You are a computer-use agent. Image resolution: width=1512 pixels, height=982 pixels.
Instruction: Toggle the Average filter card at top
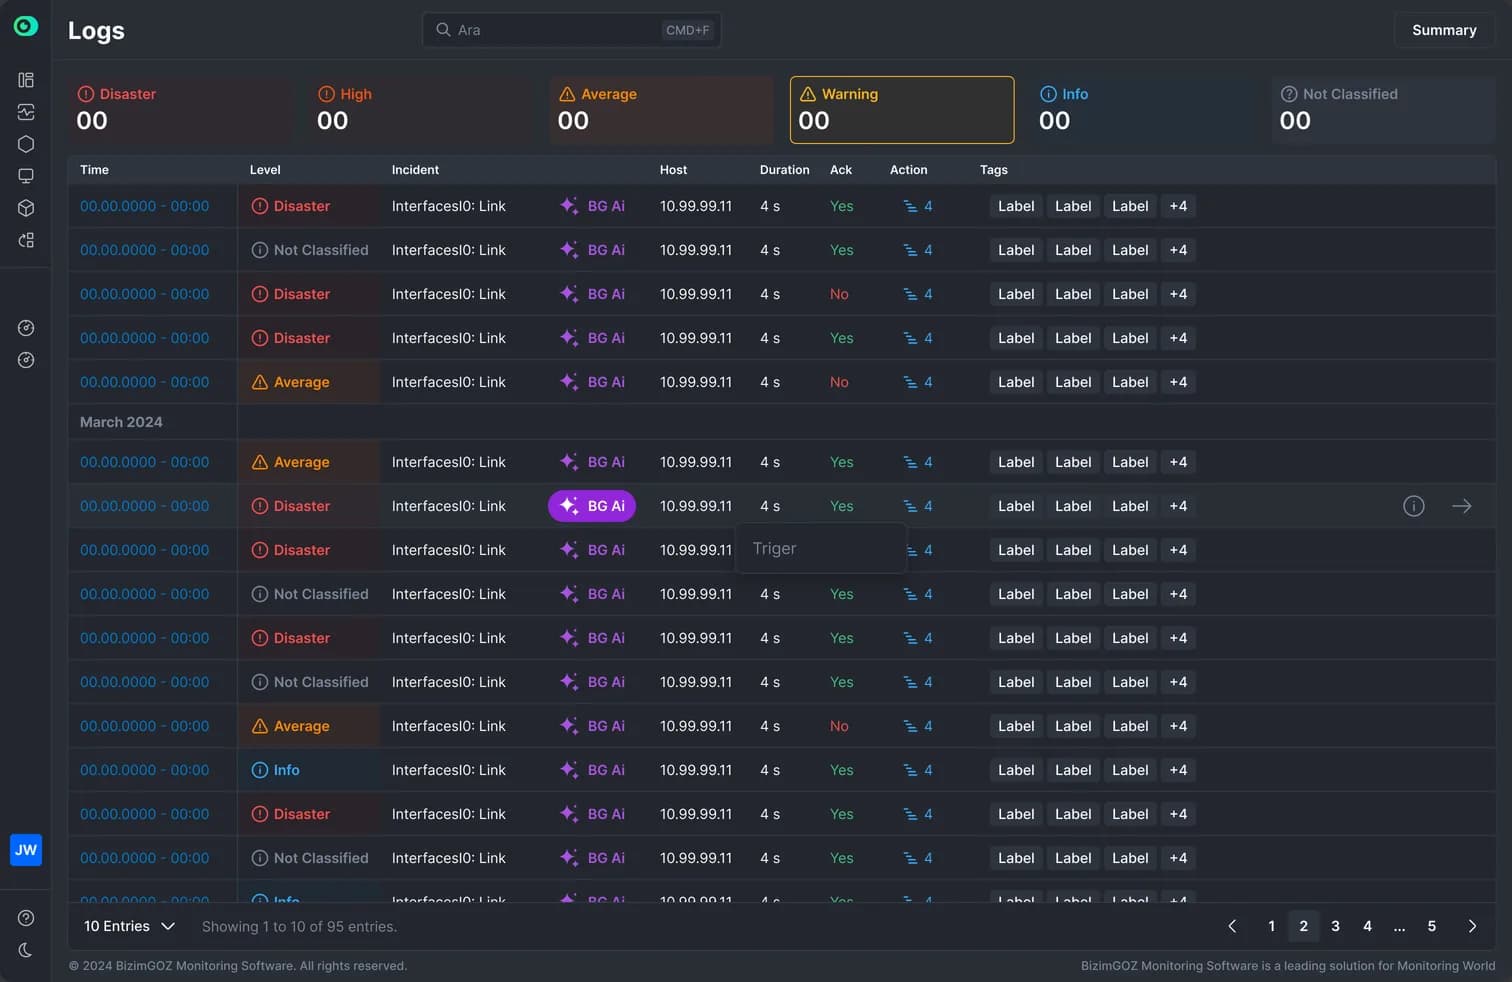pos(662,110)
